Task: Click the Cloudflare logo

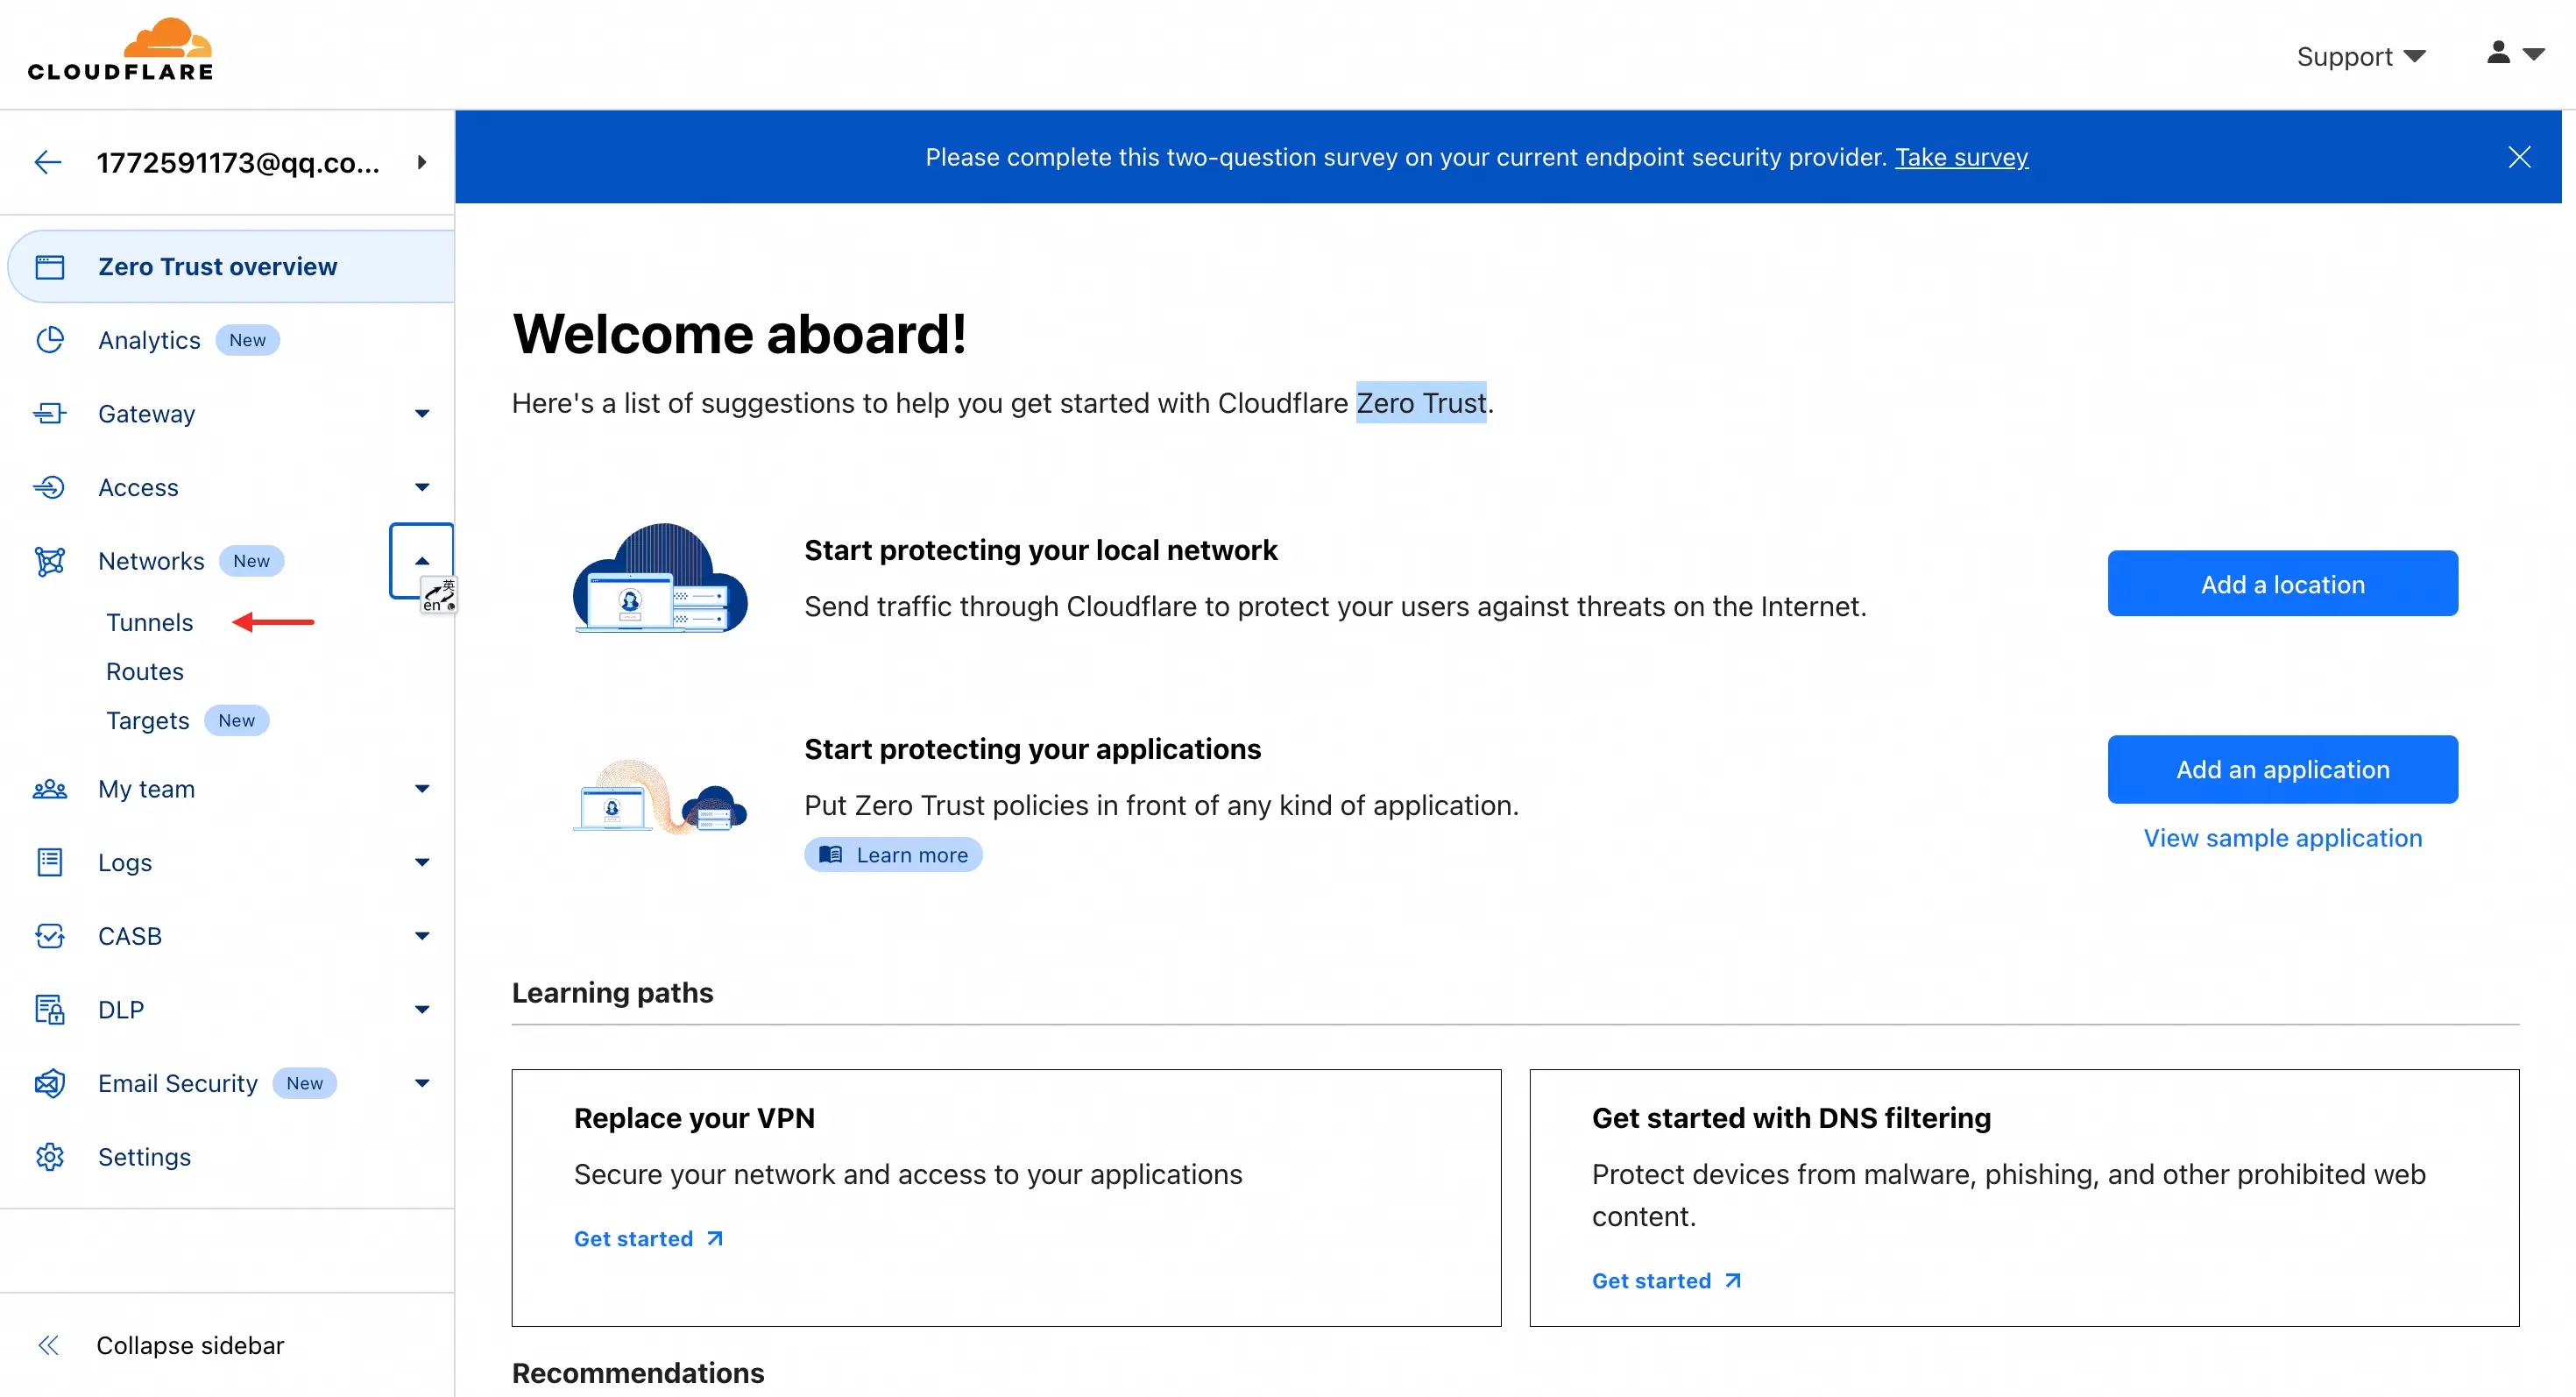Action: (x=120, y=48)
